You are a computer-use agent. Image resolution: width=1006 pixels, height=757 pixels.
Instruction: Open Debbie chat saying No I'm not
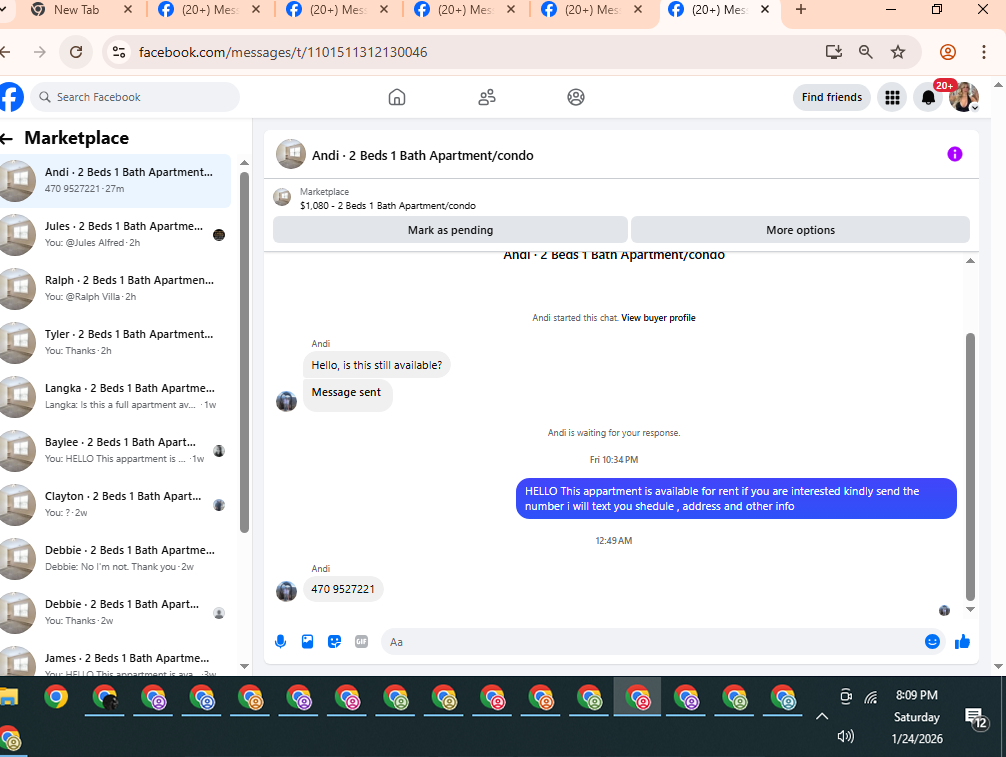tap(115, 557)
